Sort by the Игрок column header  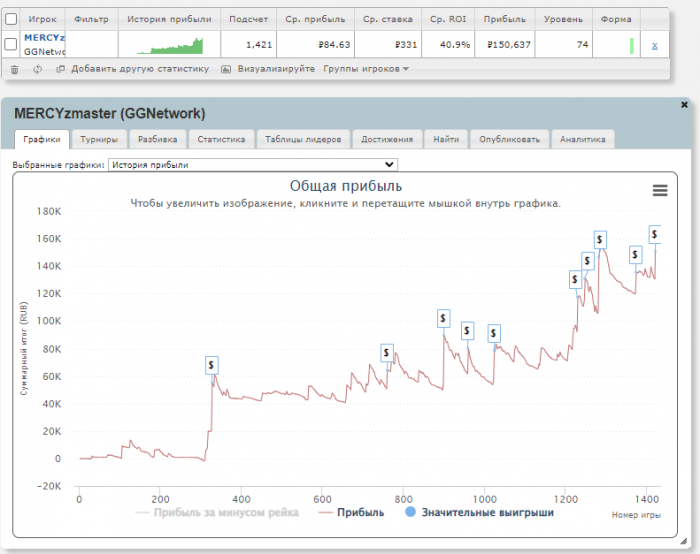pyautogui.click(x=42, y=19)
